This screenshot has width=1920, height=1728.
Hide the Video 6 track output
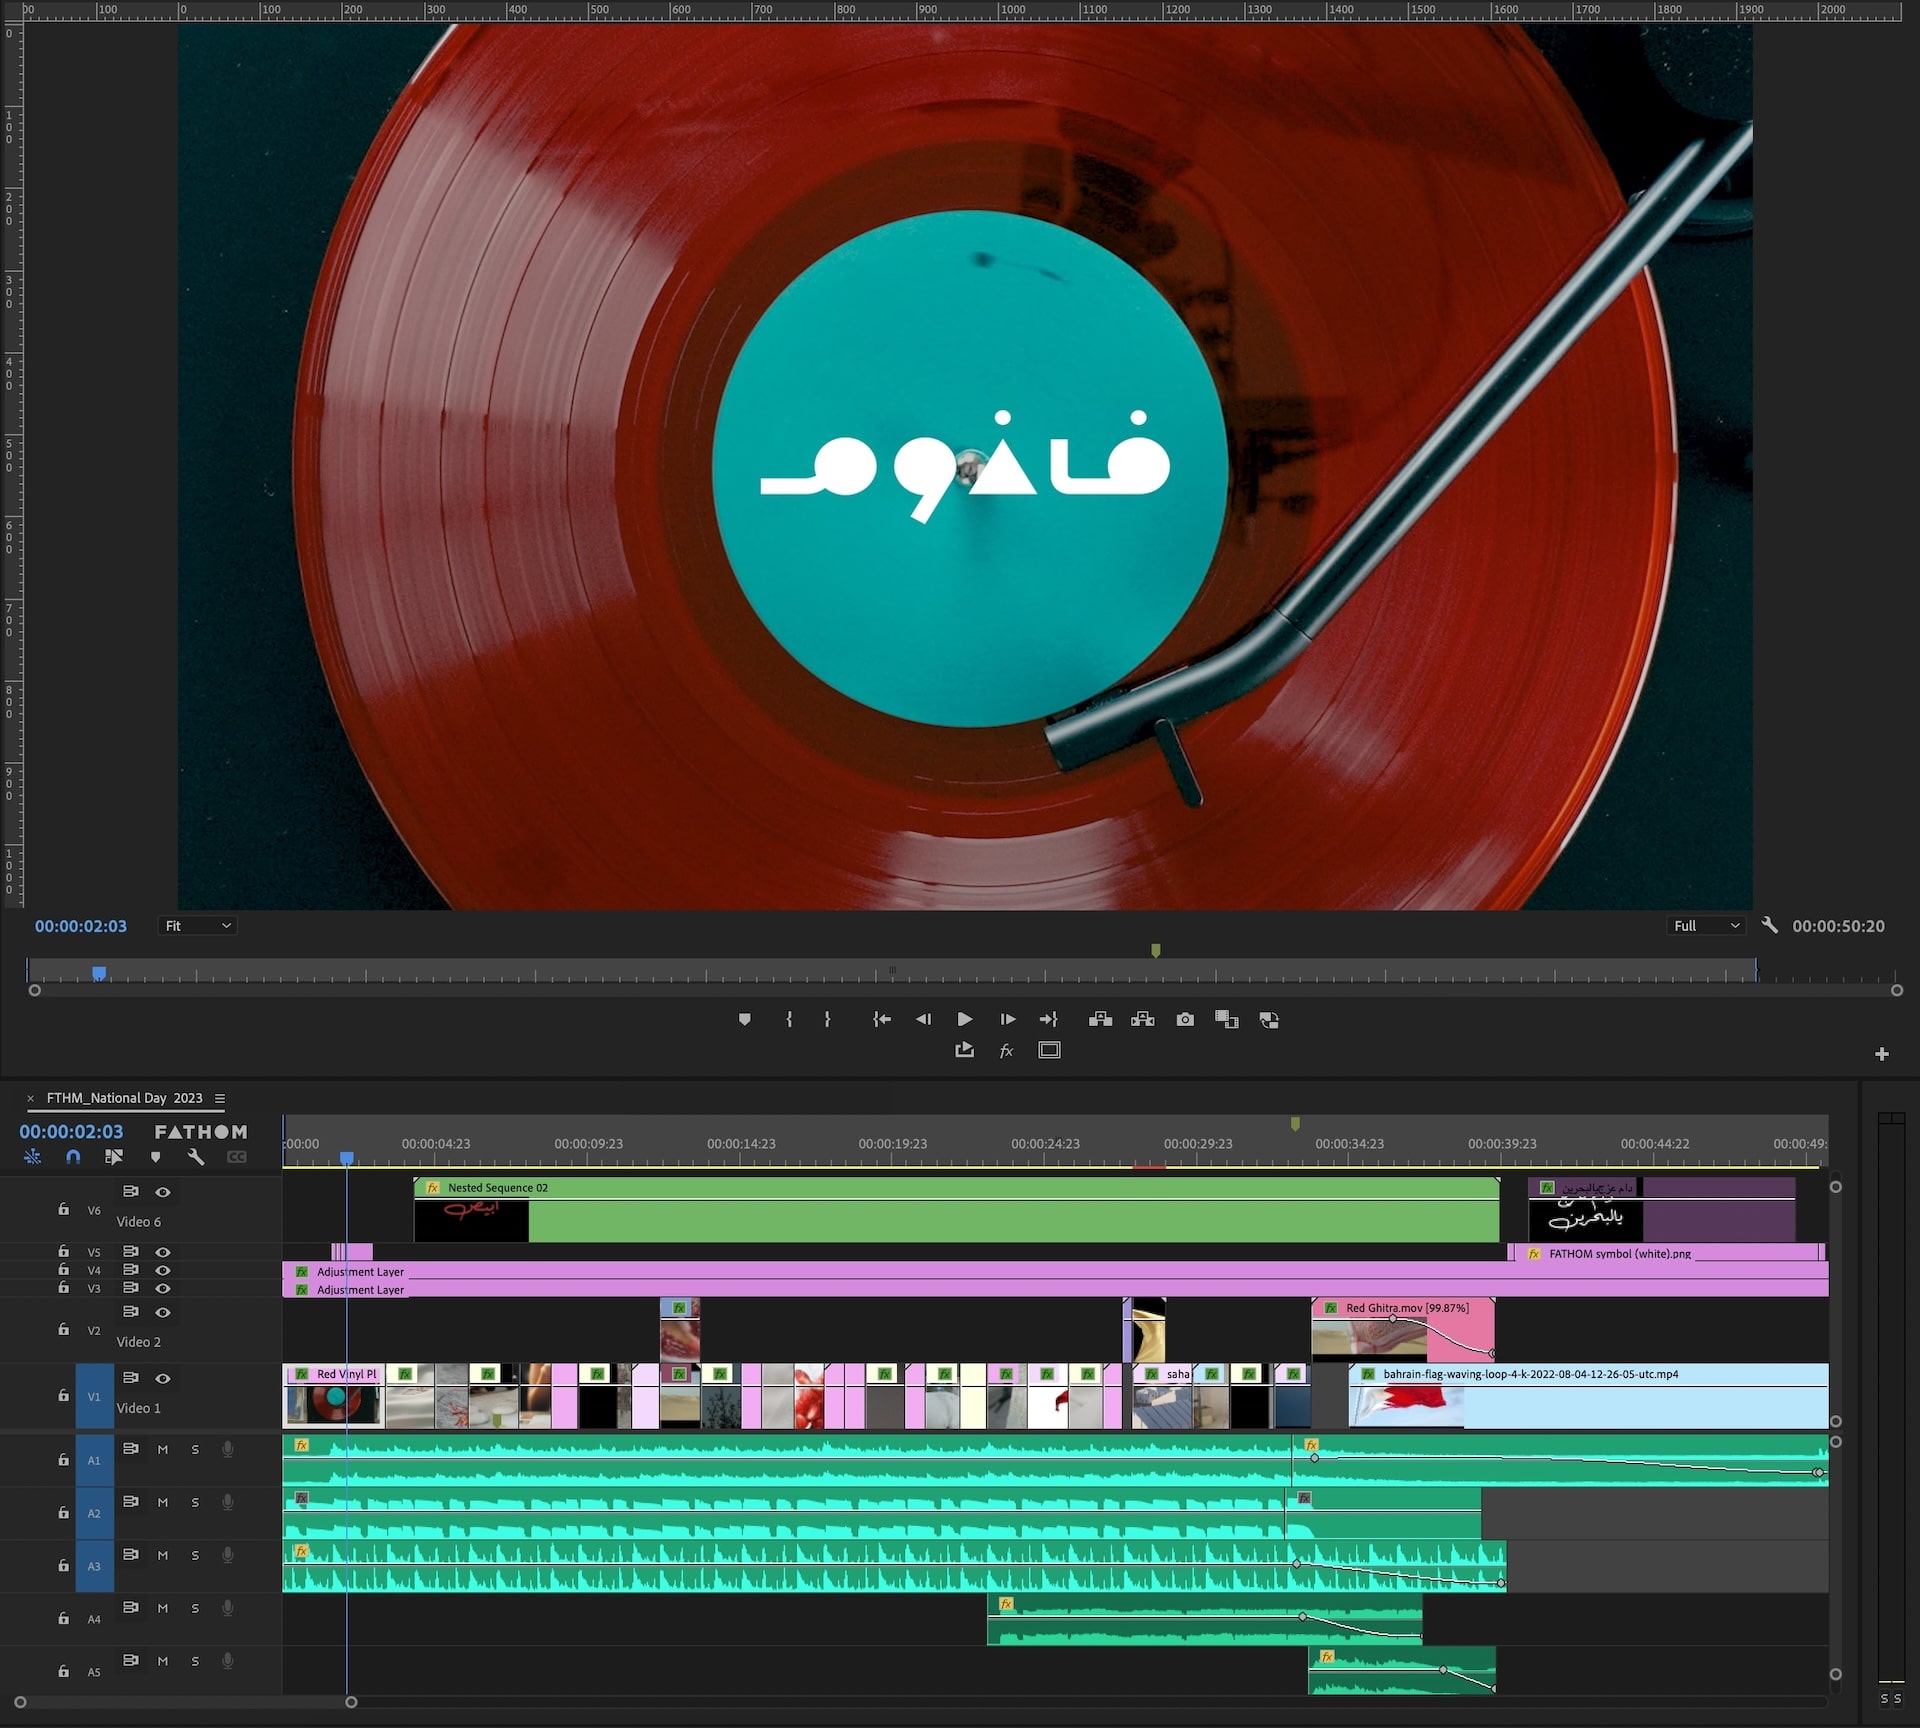(163, 1192)
